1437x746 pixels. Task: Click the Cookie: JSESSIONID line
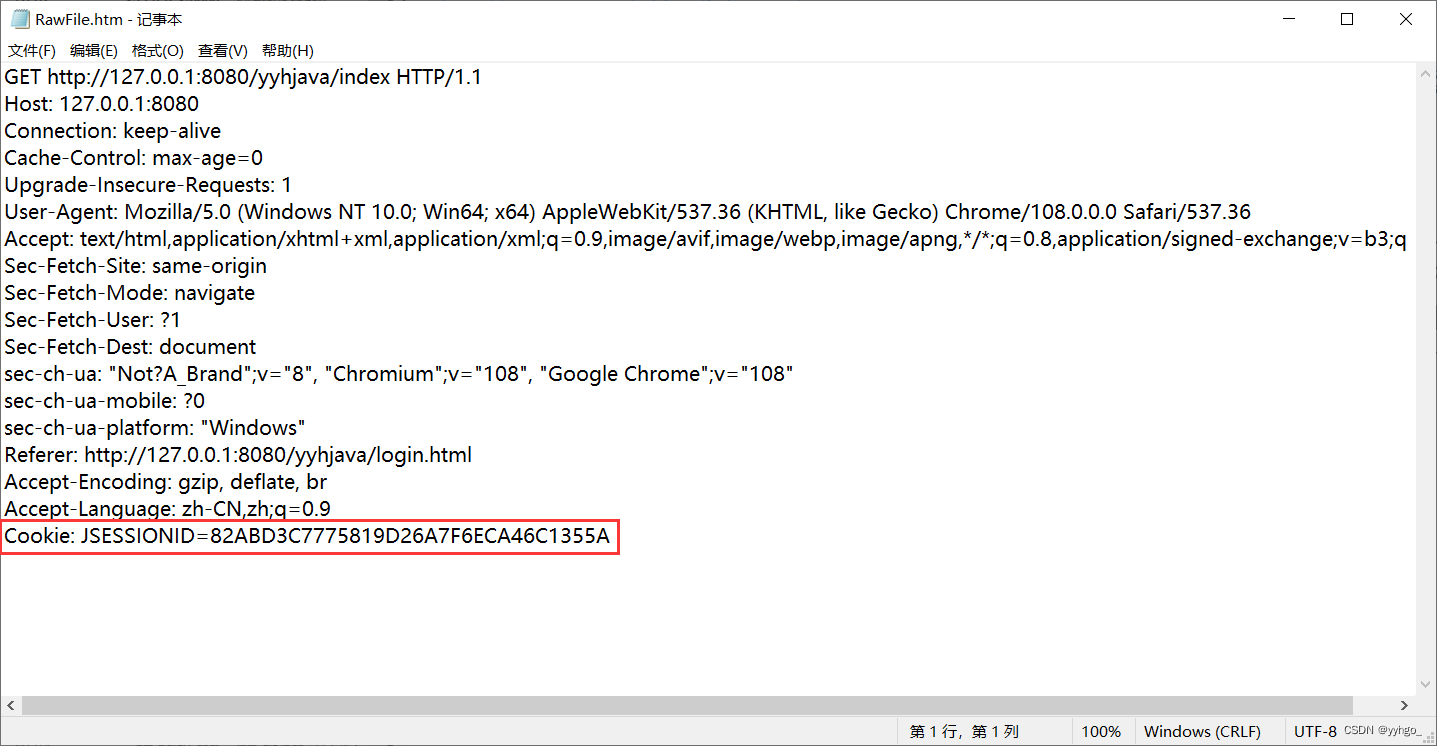pos(307,537)
